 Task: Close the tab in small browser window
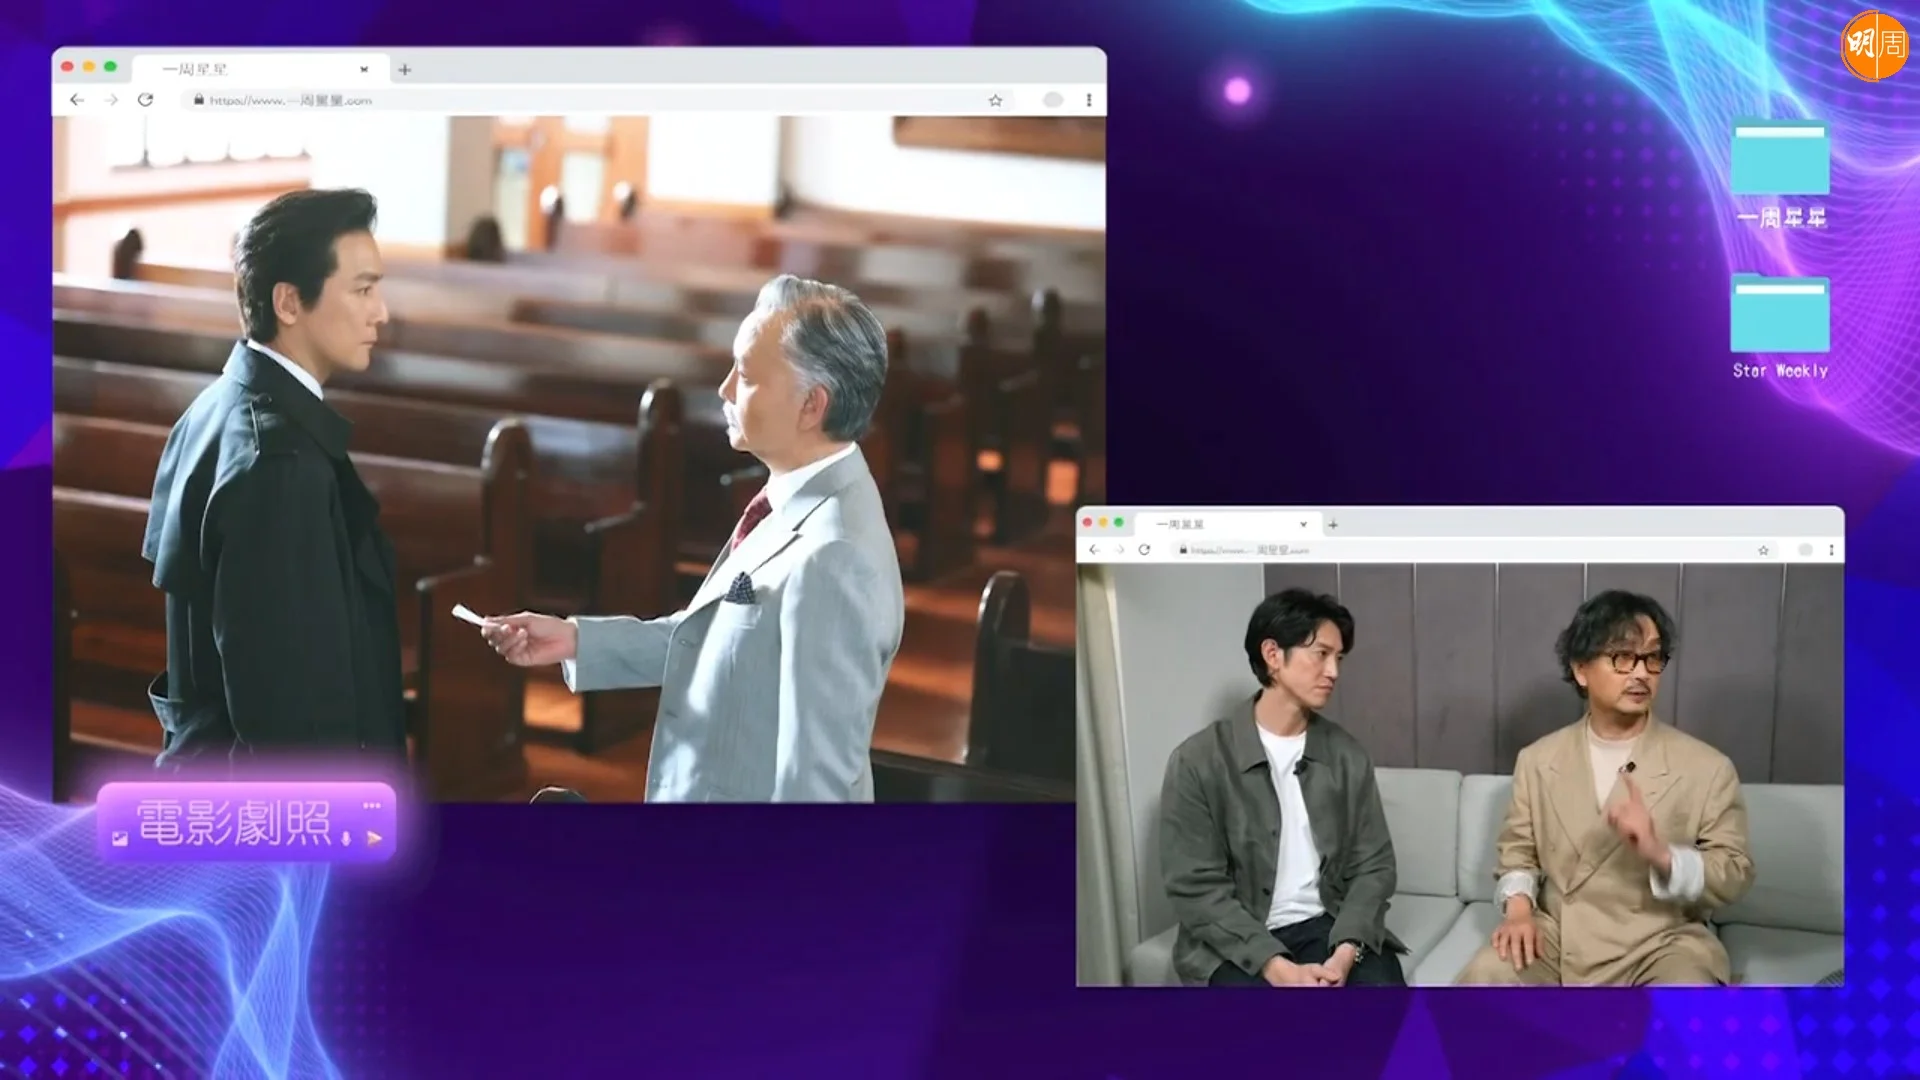coord(1303,524)
